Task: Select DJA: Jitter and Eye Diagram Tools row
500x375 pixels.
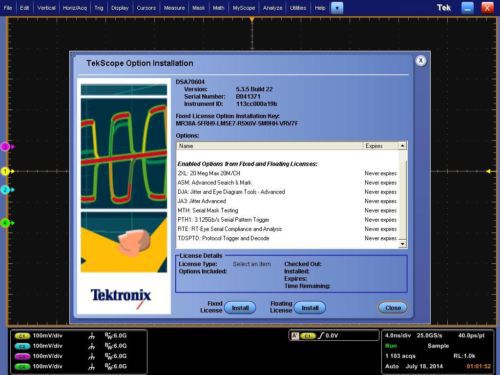Action: [287, 192]
